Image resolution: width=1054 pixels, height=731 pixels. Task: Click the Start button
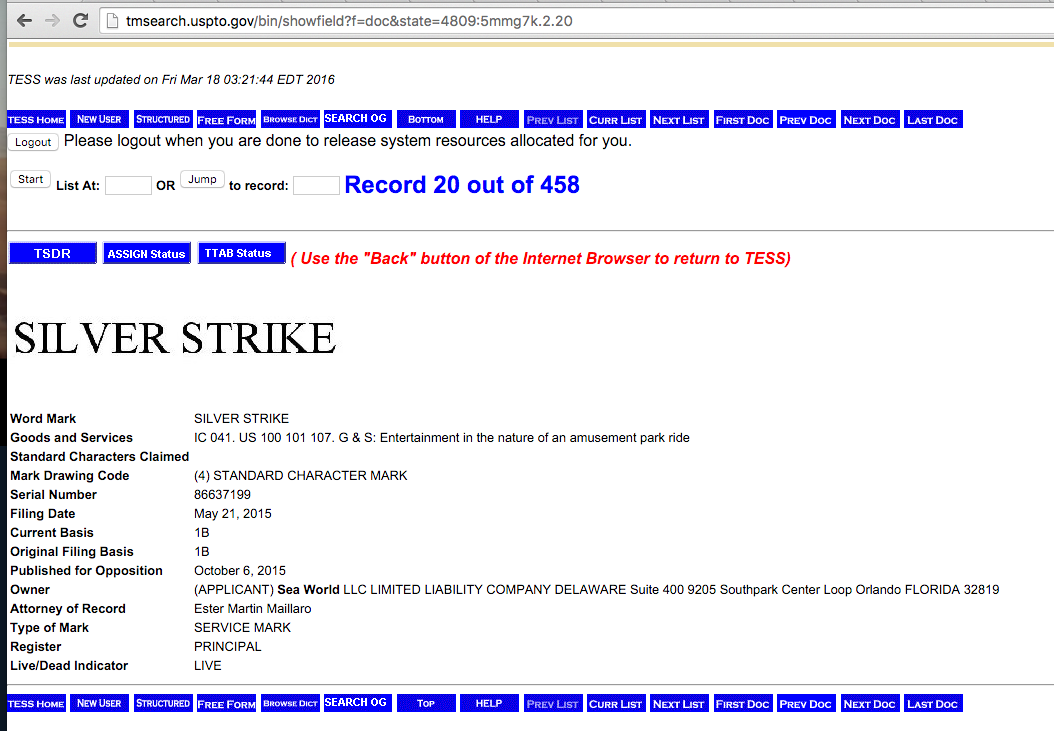(30, 179)
